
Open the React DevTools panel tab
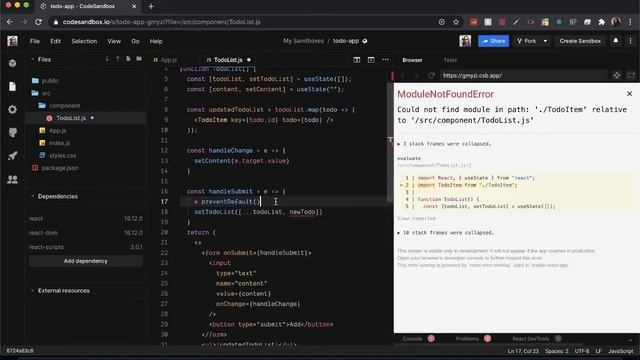pos(531,339)
